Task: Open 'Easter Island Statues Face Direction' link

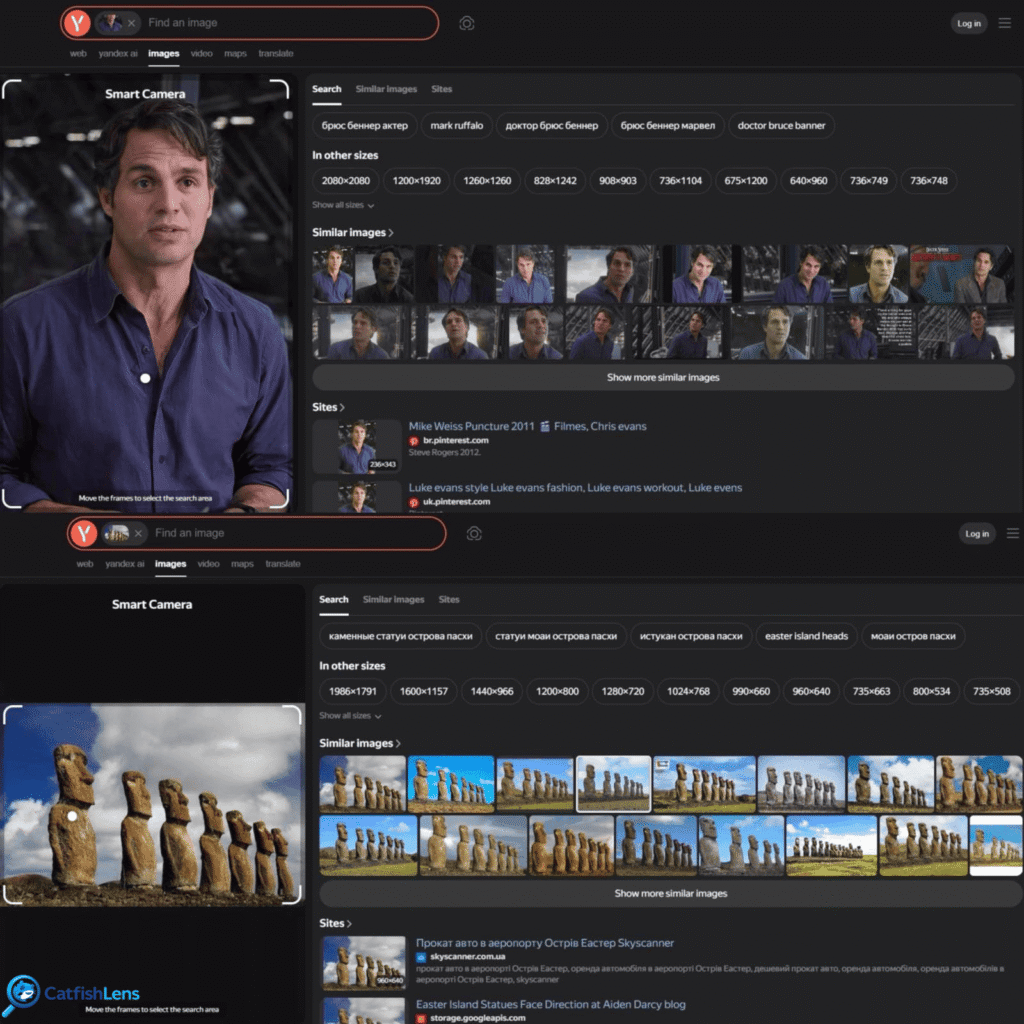Action: (551, 1004)
